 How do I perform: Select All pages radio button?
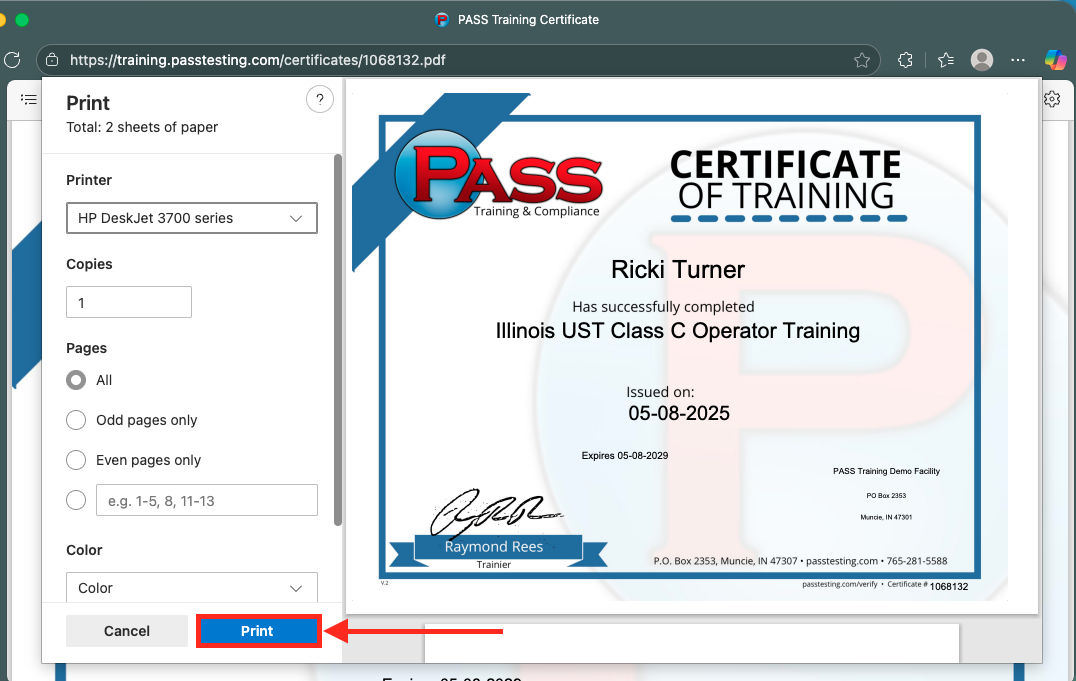pyautogui.click(x=76, y=380)
